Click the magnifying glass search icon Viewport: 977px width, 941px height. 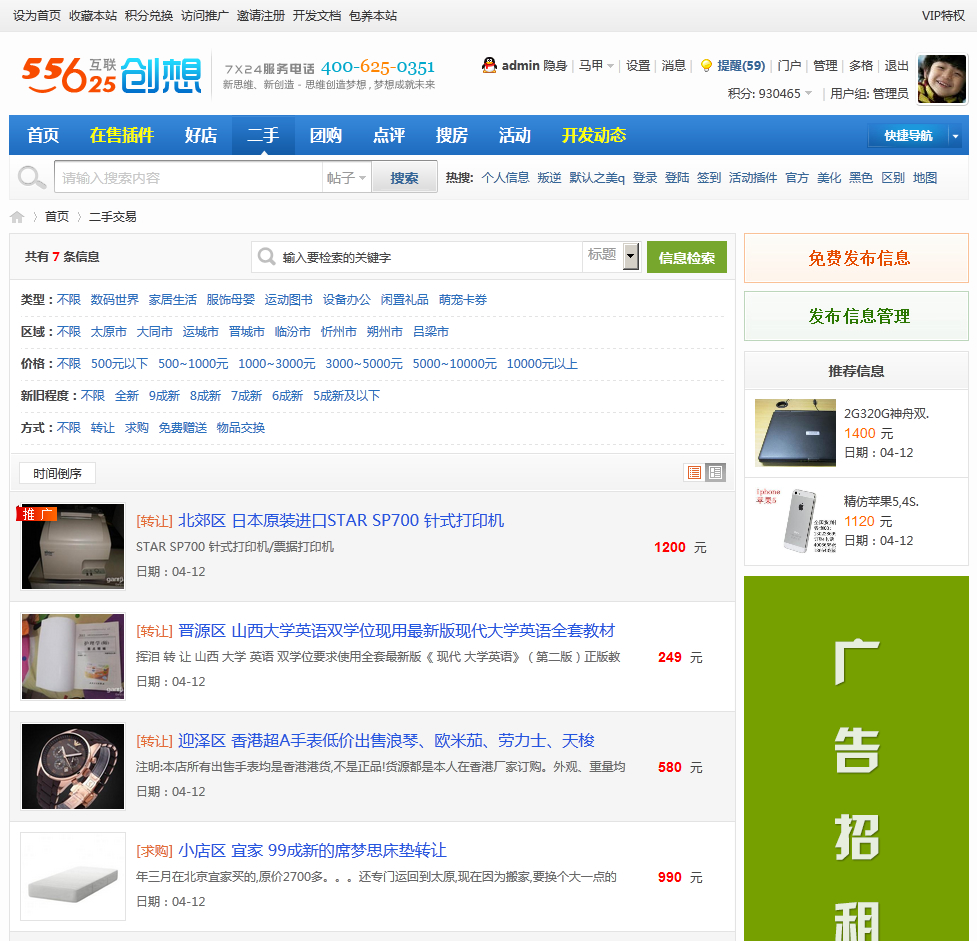tap(31, 177)
